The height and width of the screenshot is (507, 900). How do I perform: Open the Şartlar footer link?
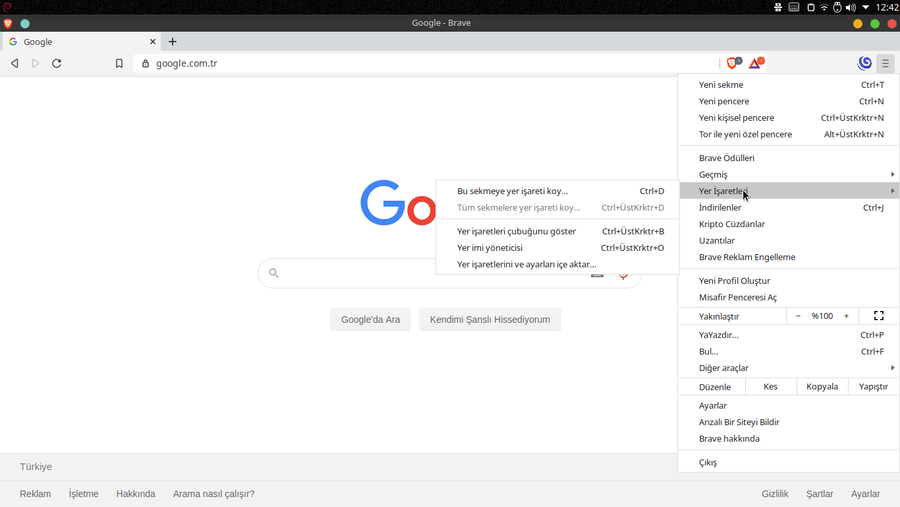coord(820,494)
